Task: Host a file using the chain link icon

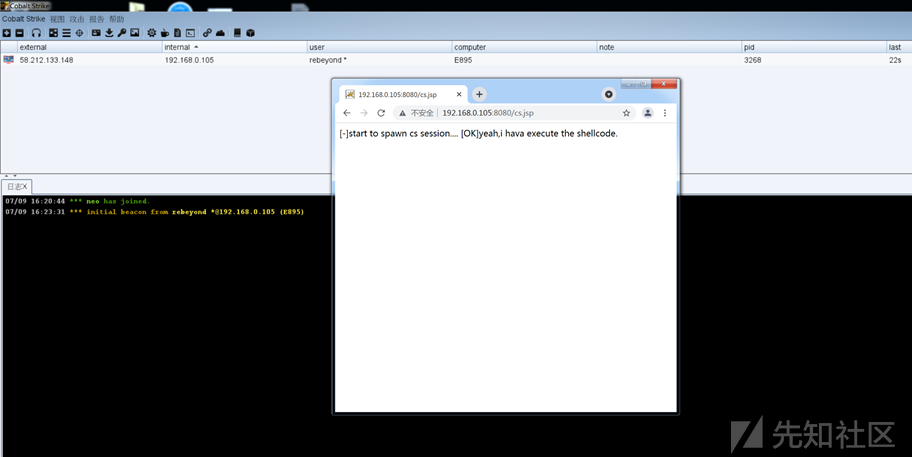Action: [207, 33]
